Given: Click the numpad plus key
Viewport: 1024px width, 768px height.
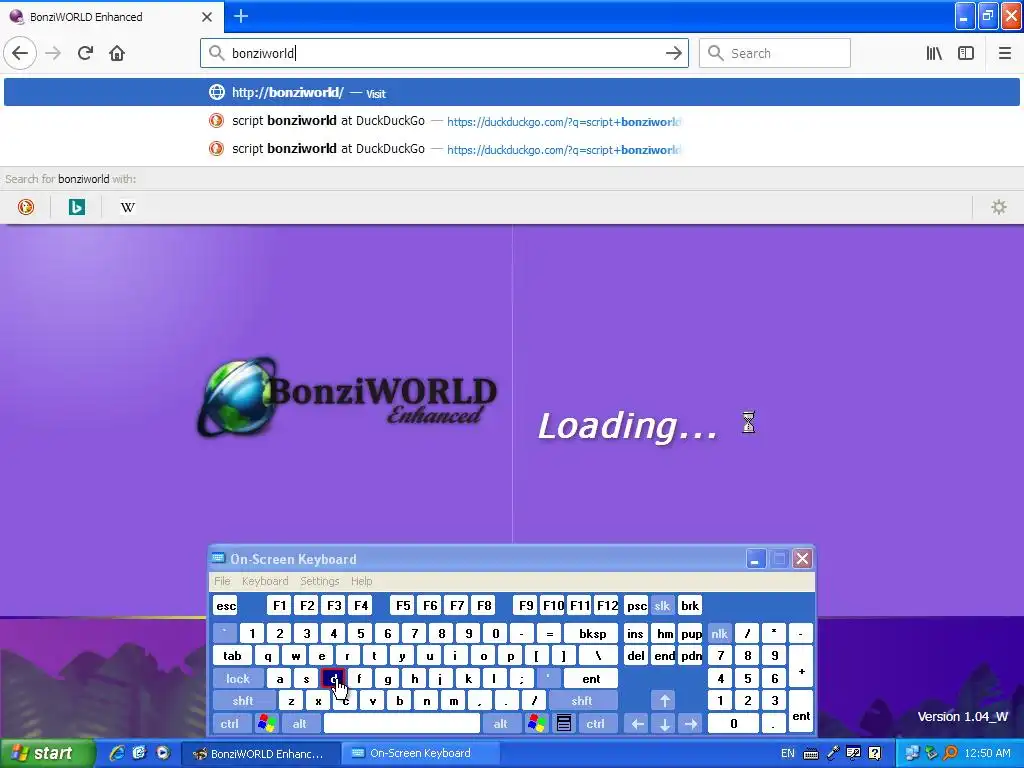Looking at the screenshot, I should pyautogui.click(x=801, y=667).
